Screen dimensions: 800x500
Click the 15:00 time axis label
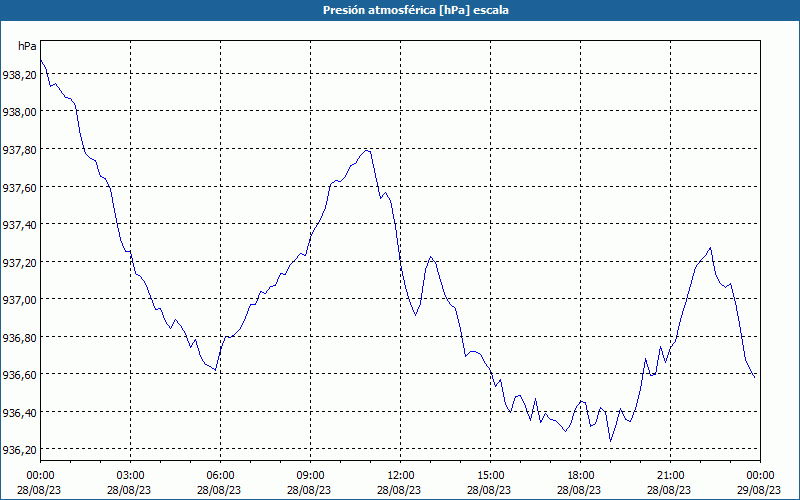point(490,476)
